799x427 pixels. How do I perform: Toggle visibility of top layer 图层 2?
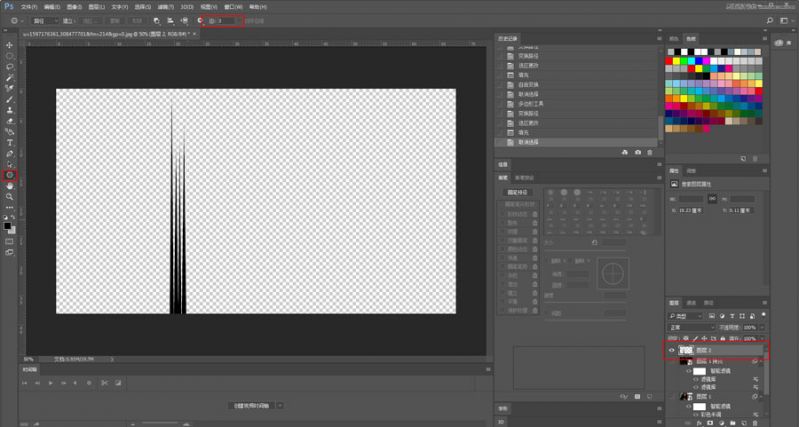[x=672, y=351]
